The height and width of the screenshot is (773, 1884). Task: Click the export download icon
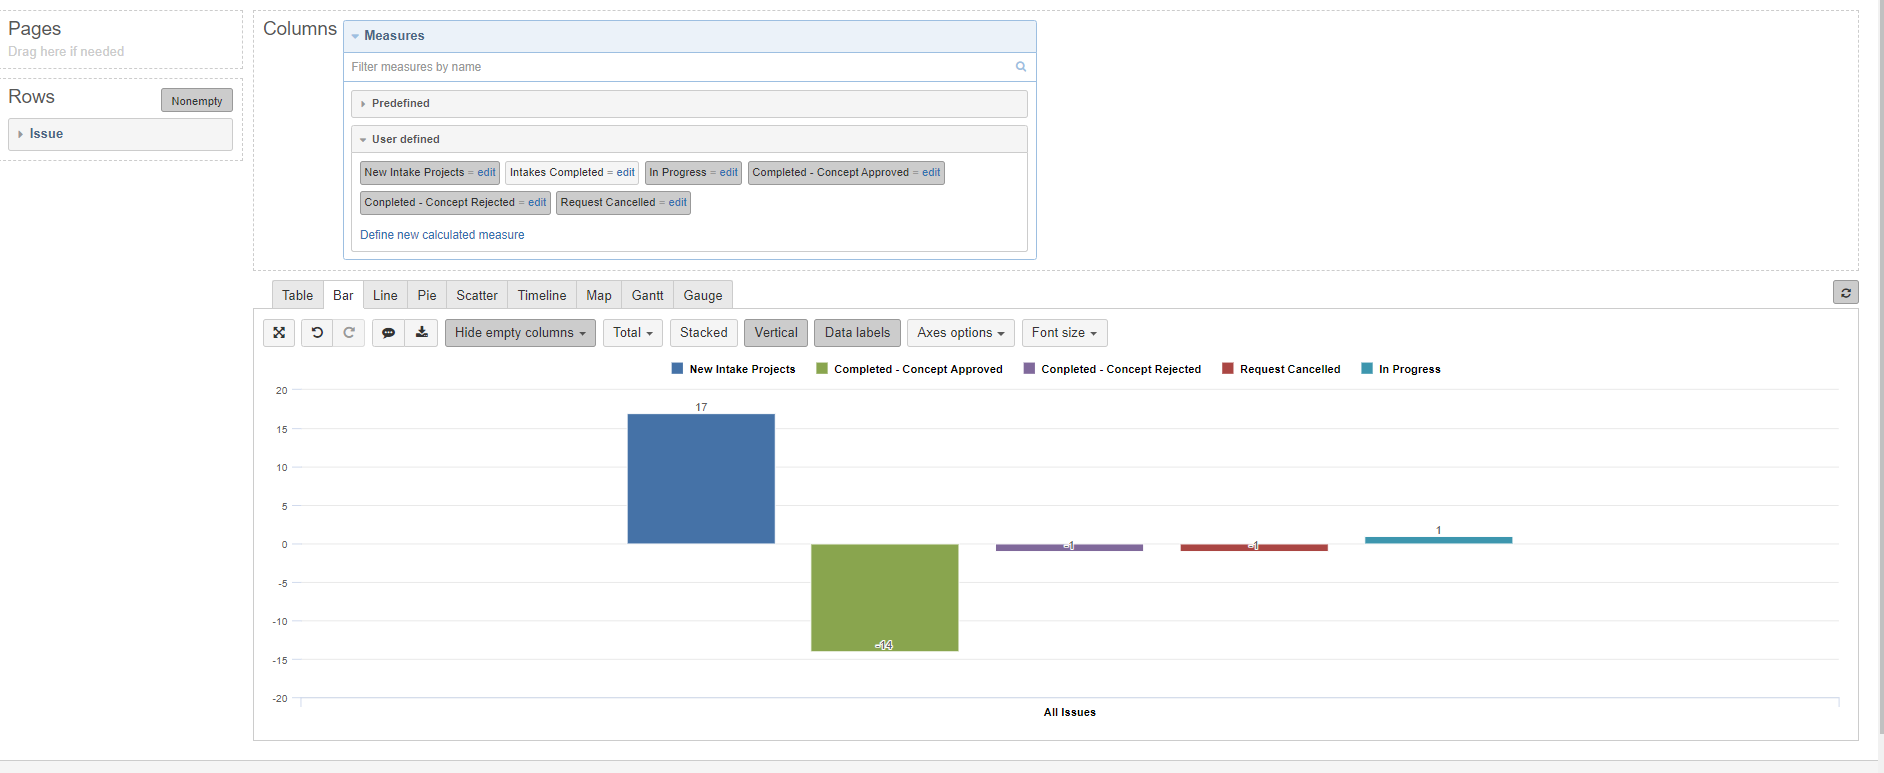(x=422, y=333)
